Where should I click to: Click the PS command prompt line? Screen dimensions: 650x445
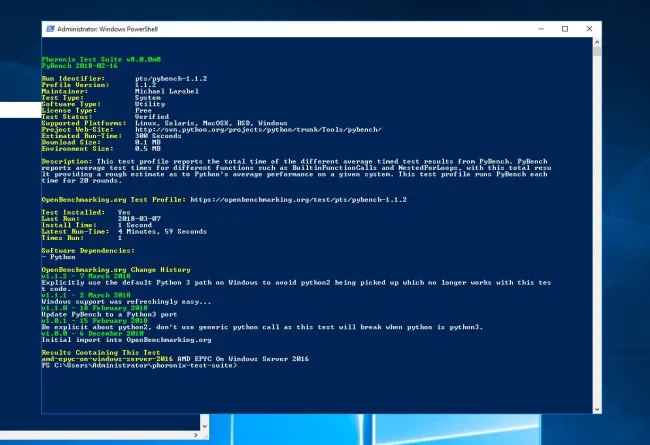(138, 365)
